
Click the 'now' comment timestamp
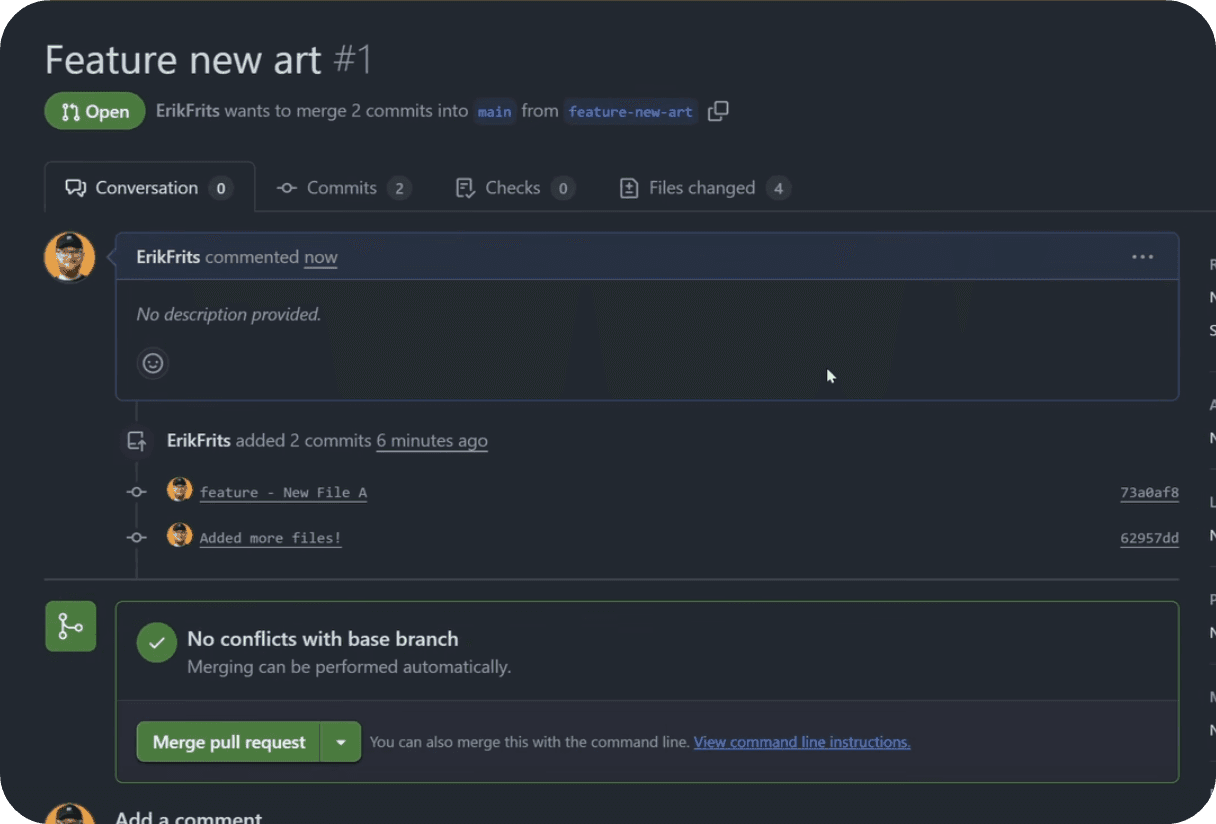(320, 257)
